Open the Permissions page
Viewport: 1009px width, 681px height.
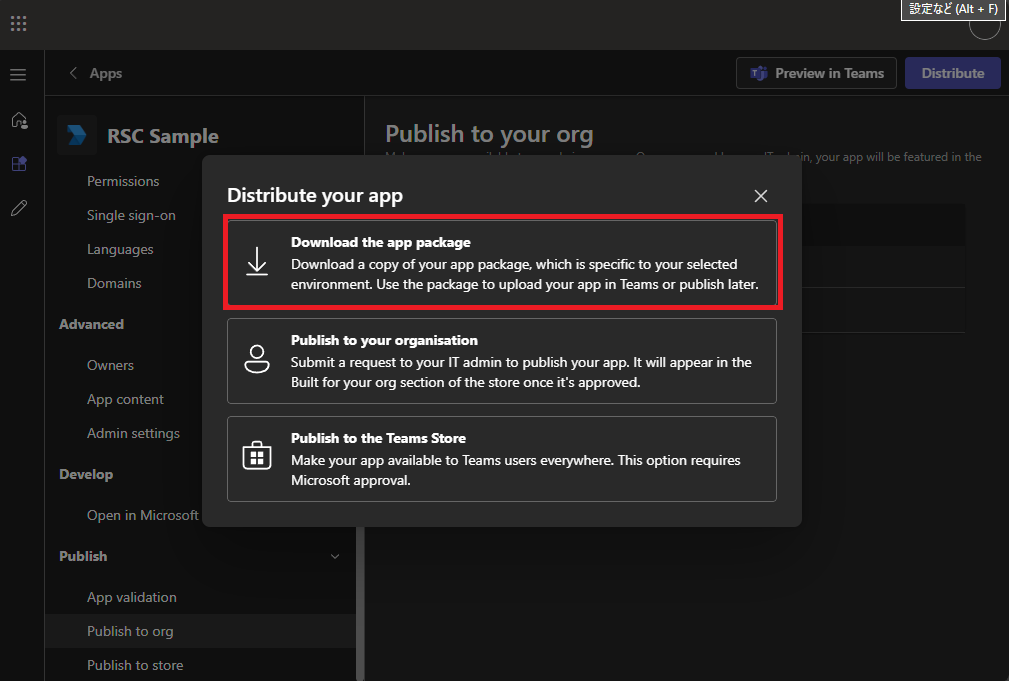click(x=123, y=181)
